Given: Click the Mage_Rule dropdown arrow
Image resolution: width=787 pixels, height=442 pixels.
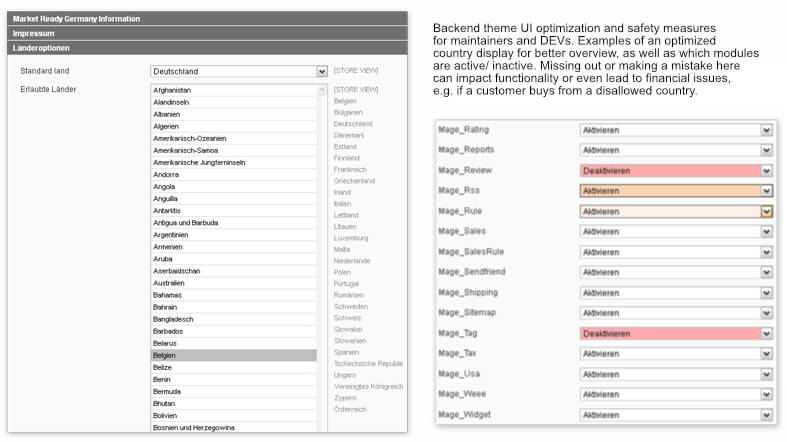Looking at the screenshot, I should 766,211.
